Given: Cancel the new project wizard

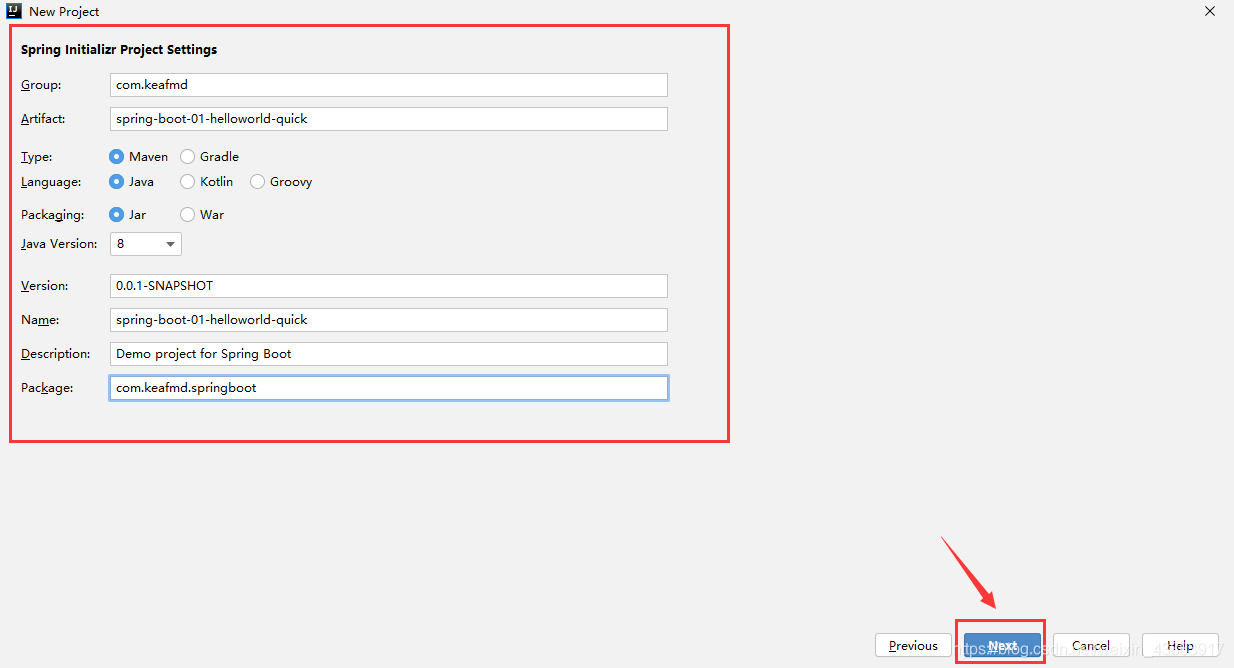Looking at the screenshot, I should (1091, 645).
